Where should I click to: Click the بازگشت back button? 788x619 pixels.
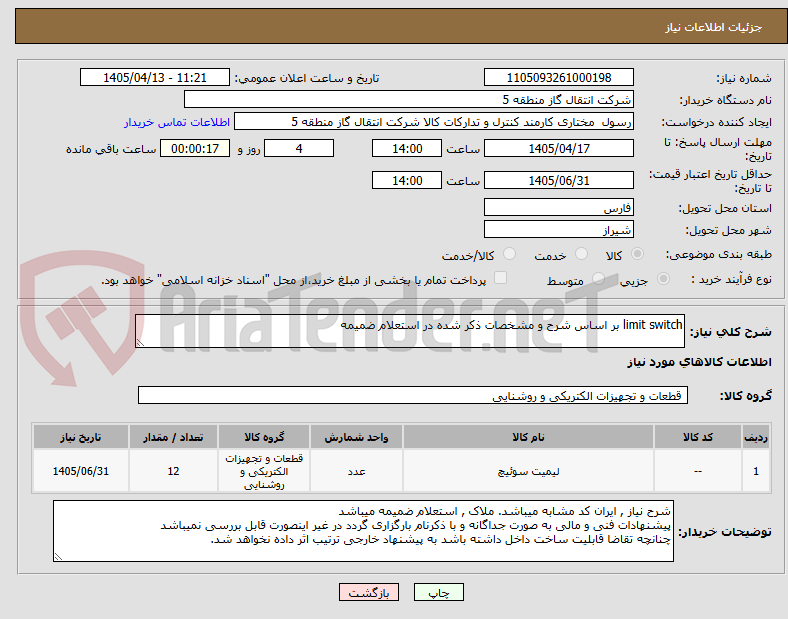(369, 592)
